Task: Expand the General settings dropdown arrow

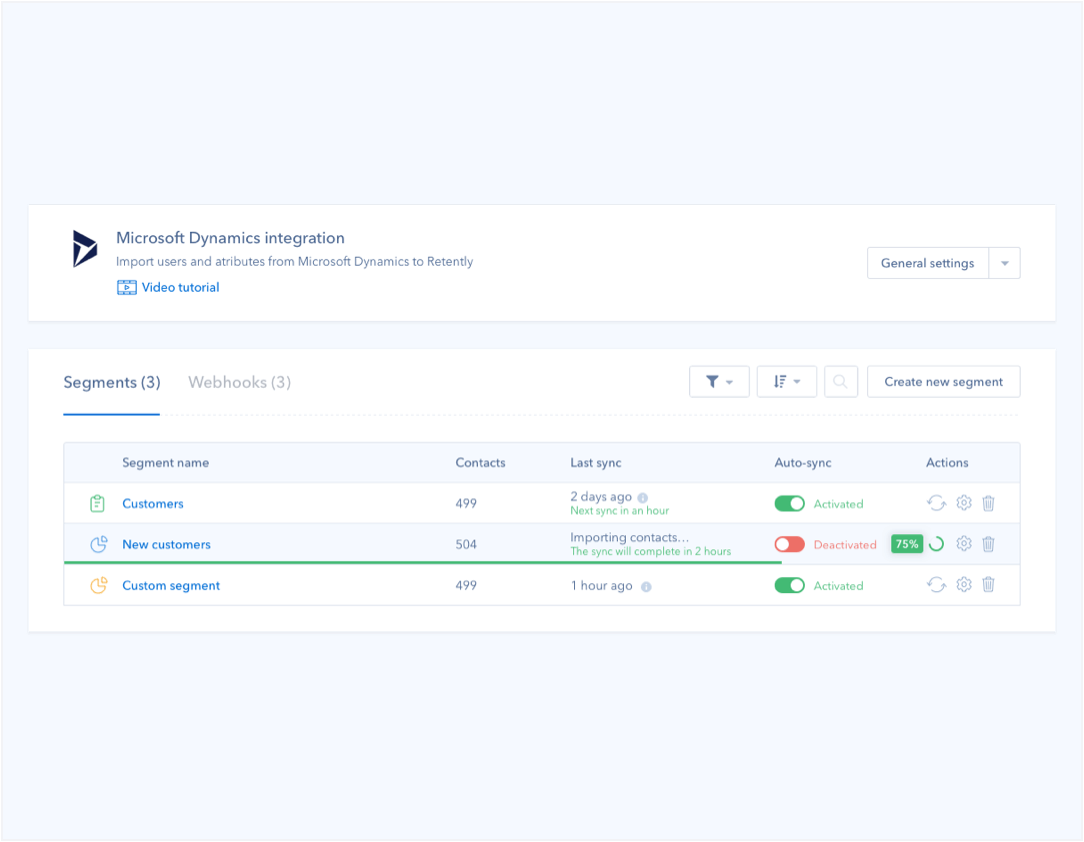Action: point(1004,263)
